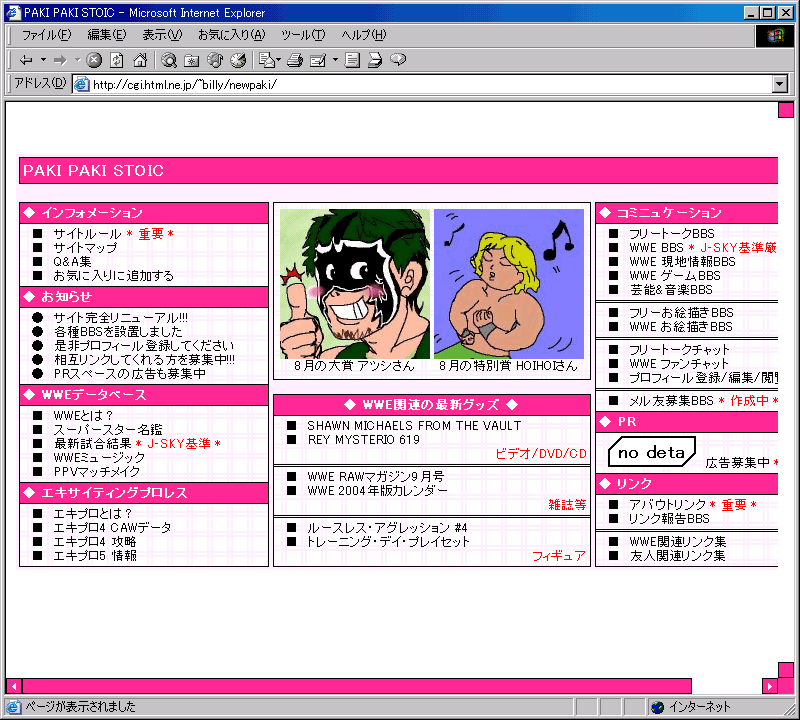Viewport: 800px width, 720px height.
Task: Click the status bar page icon
Action: pos(13,707)
